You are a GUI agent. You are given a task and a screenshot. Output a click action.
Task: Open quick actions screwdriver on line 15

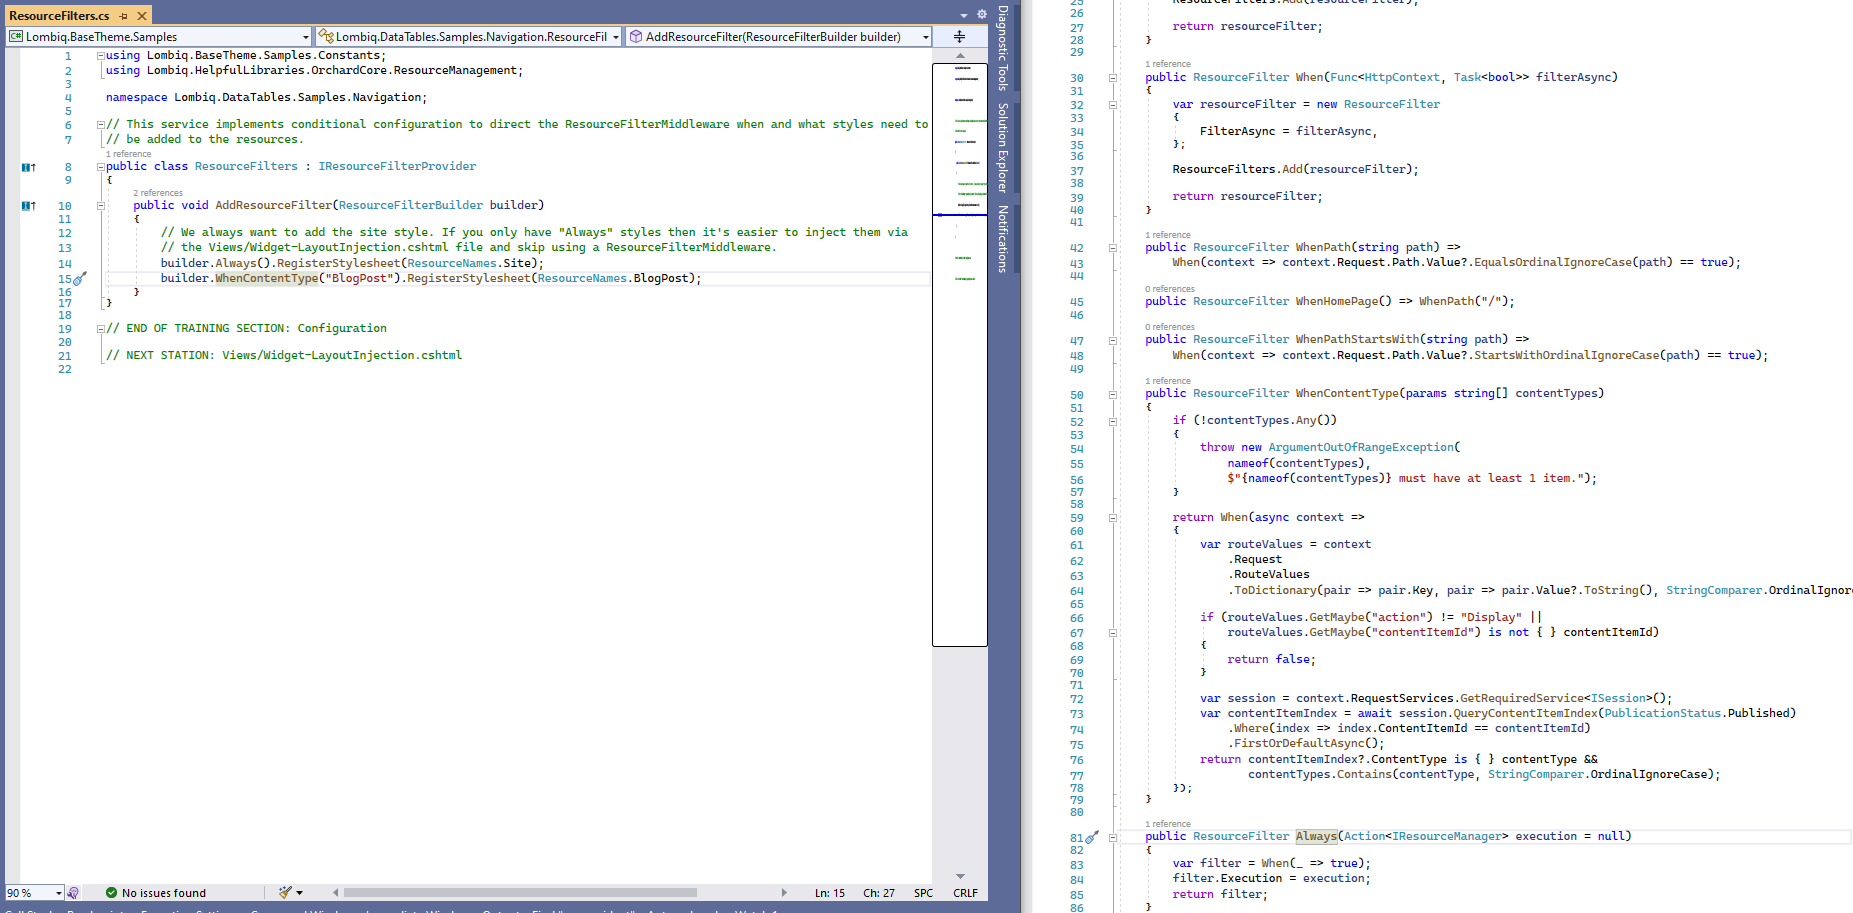pos(81,279)
